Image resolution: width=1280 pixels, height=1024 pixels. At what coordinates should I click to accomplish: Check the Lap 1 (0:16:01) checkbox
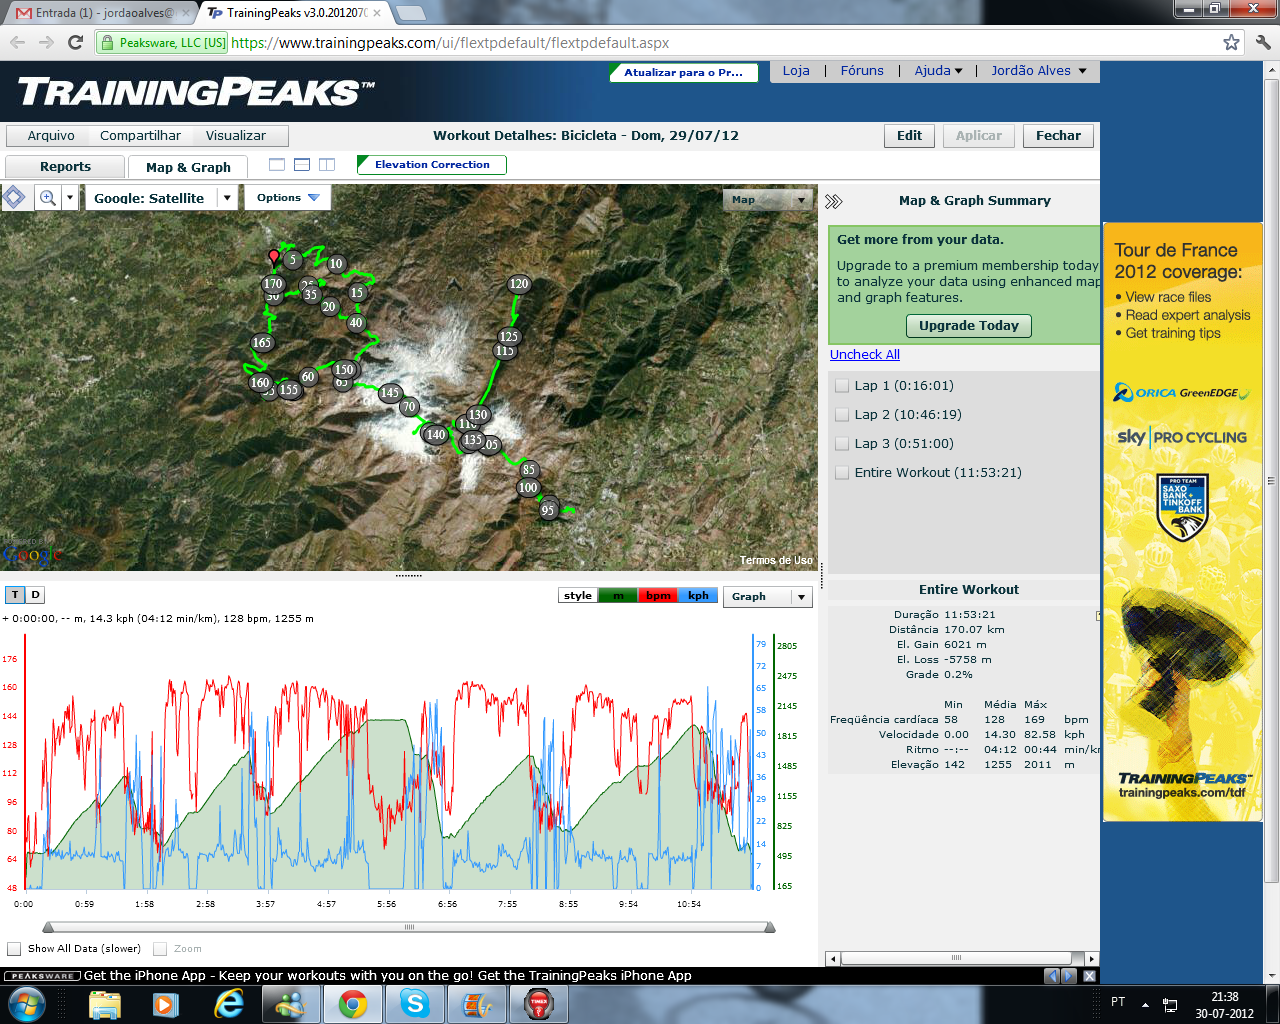click(842, 386)
